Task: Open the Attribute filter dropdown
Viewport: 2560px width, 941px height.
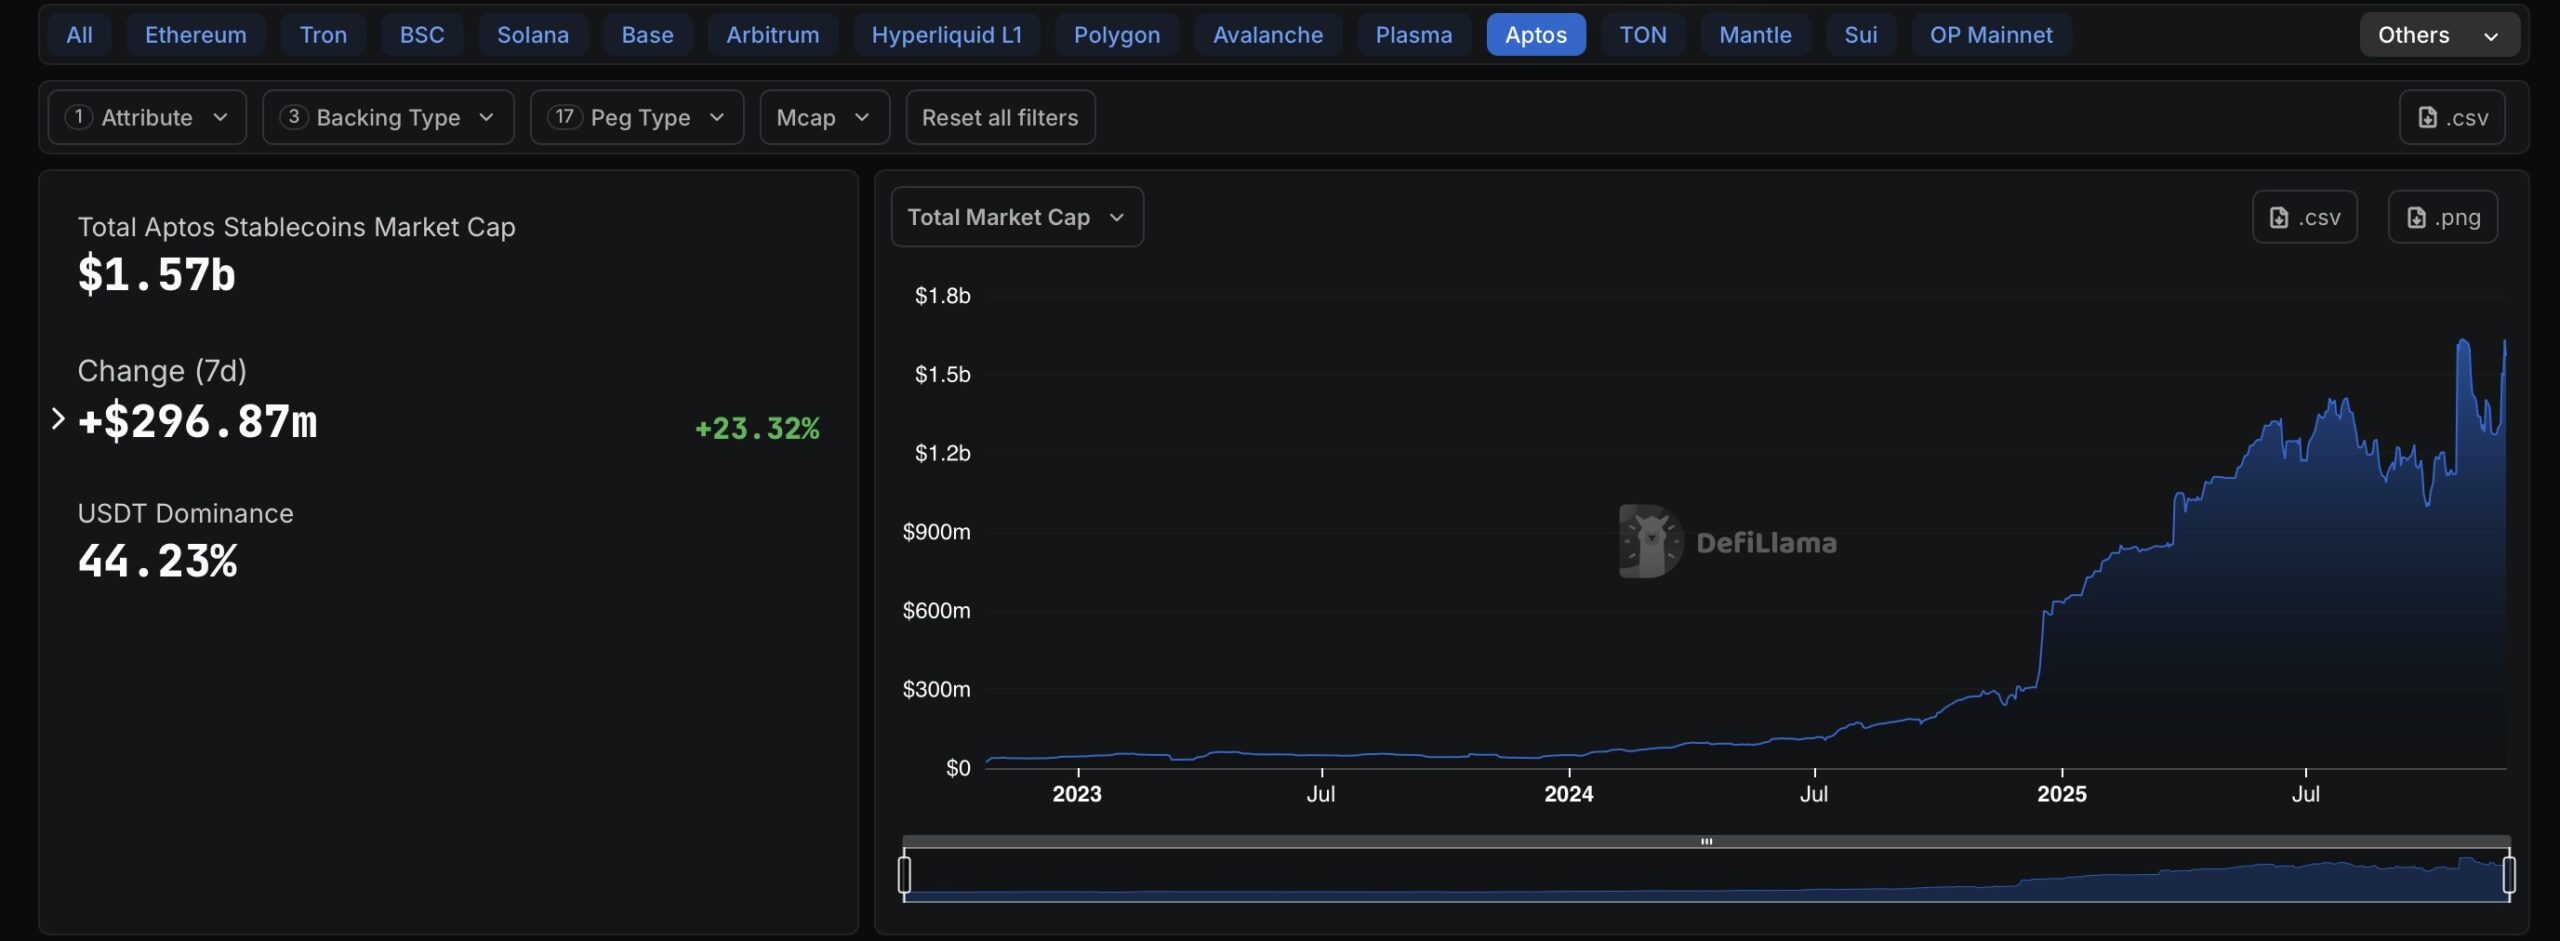Action: (147, 118)
